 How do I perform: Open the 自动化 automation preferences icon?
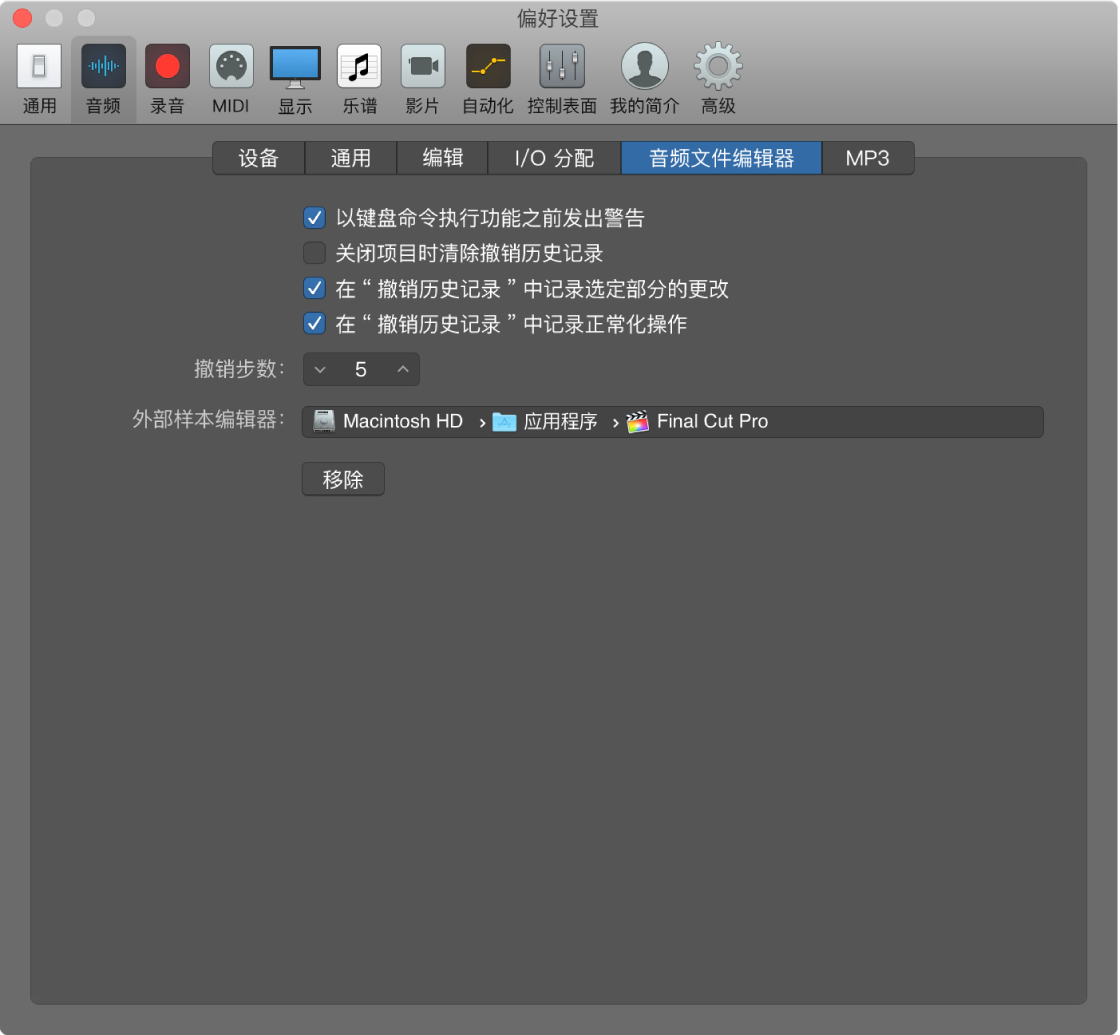tap(488, 66)
